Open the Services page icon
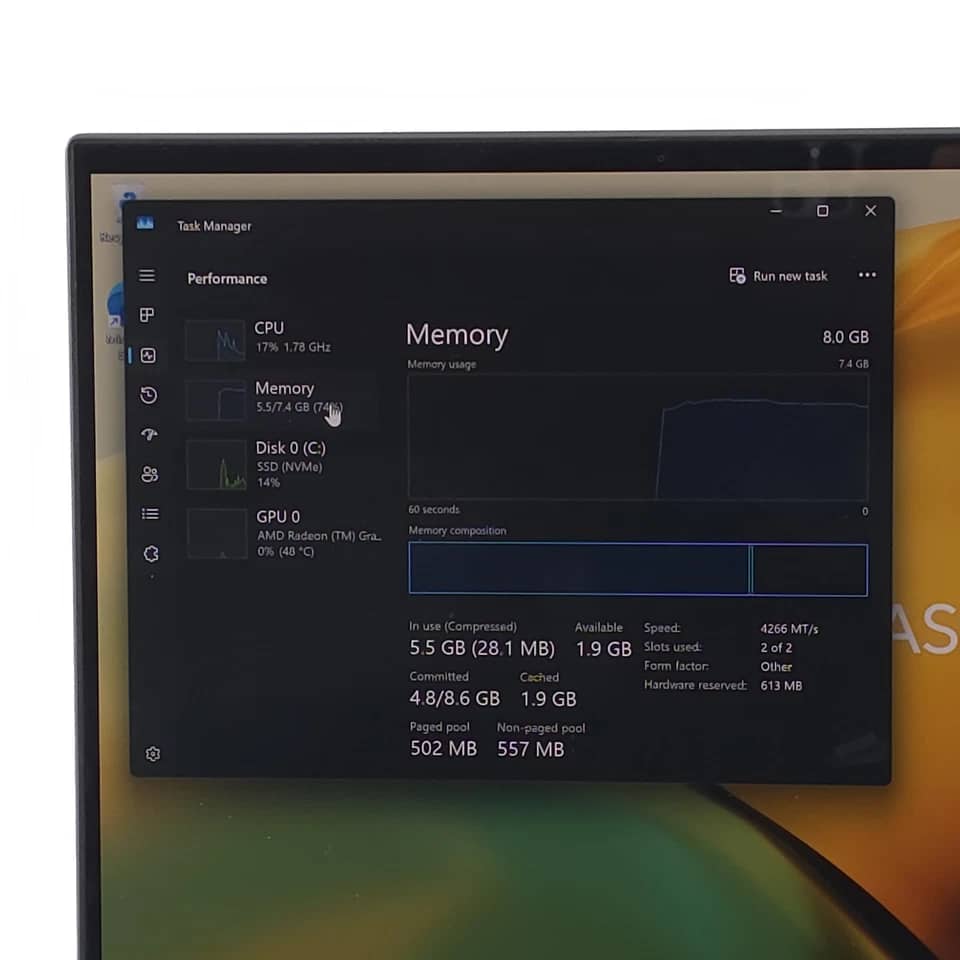This screenshot has width=960, height=960. (151, 553)
